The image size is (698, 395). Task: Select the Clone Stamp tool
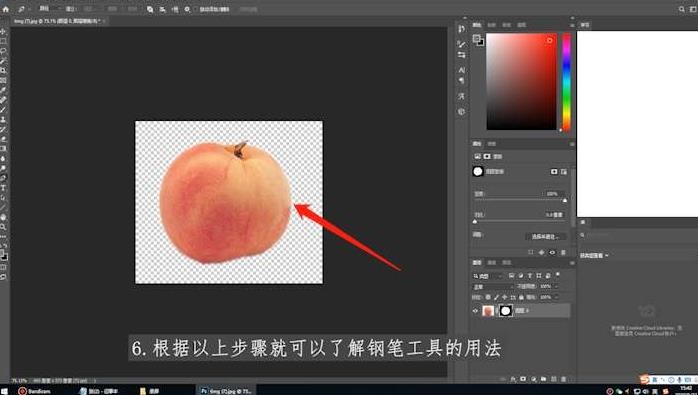click(x=4, y=119)
